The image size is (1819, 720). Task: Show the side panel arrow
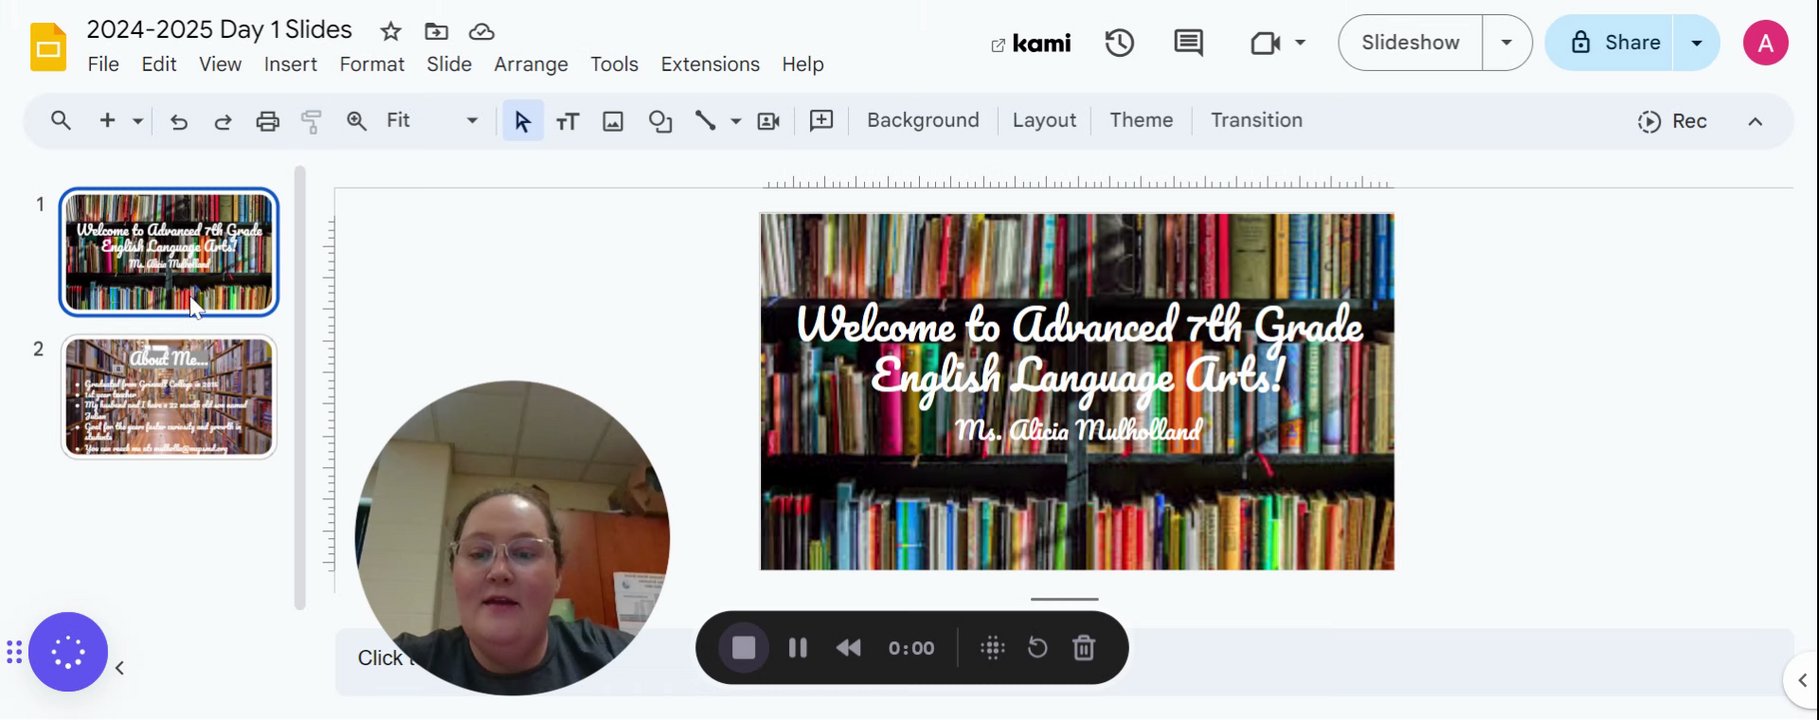[x=1802, y=680]
